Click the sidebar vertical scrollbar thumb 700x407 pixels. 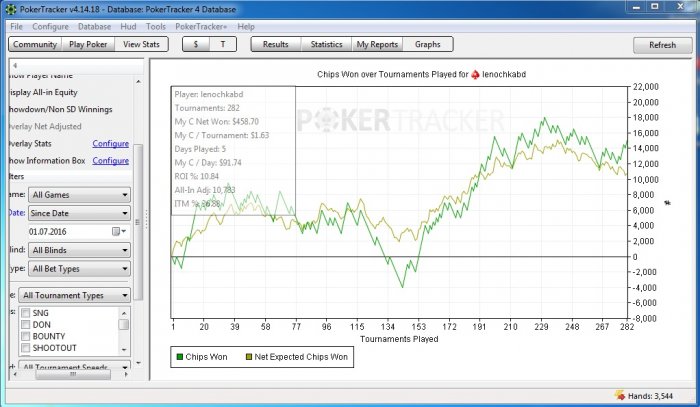click(x=138, y=222)
